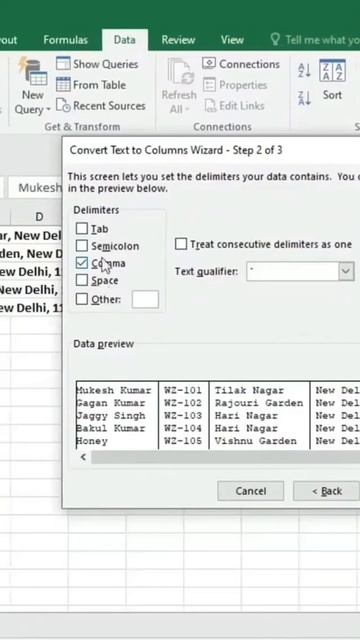Select column D header
Image resolution: width=360 pixels, height=640 pixels.
(39, 217)
